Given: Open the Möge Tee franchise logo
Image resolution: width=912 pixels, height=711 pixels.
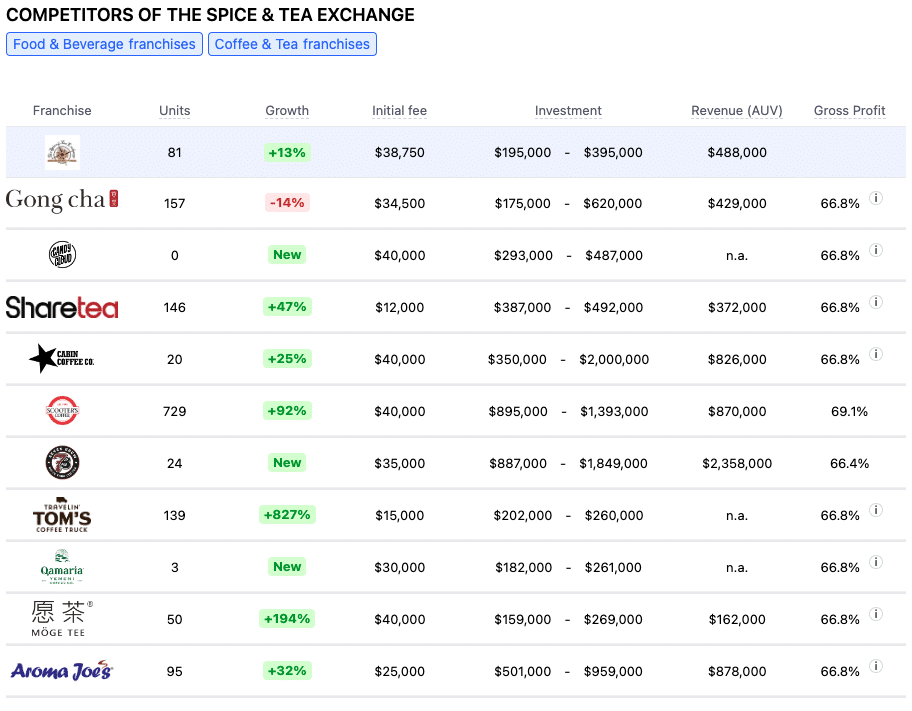Looking at the screenshot, I should pos(62,618).
